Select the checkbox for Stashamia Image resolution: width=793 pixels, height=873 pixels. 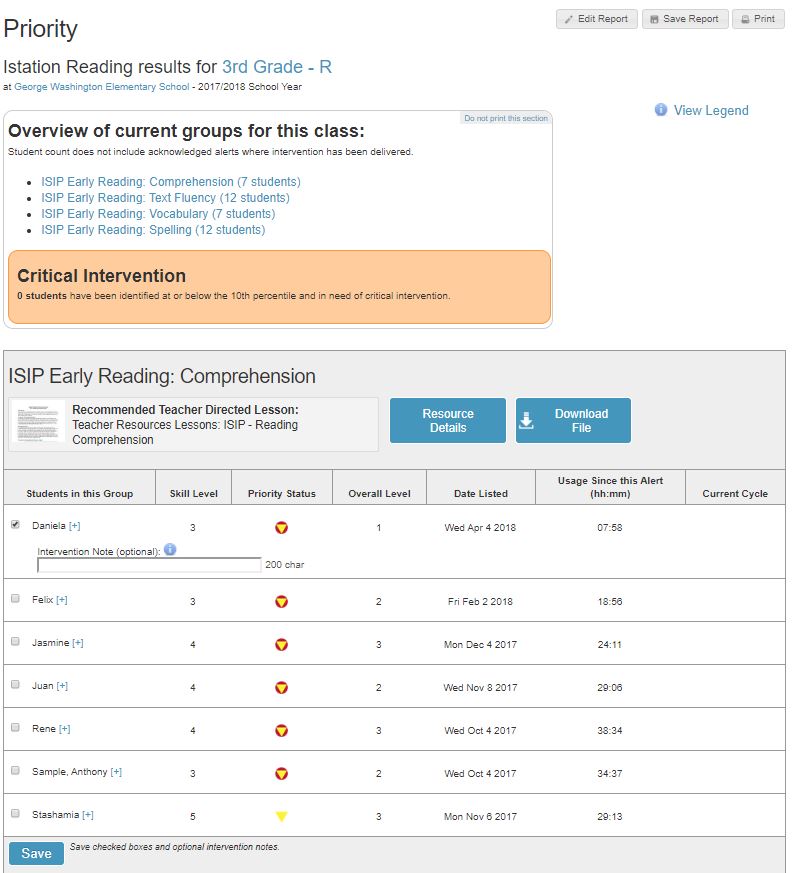click(16, 813)
